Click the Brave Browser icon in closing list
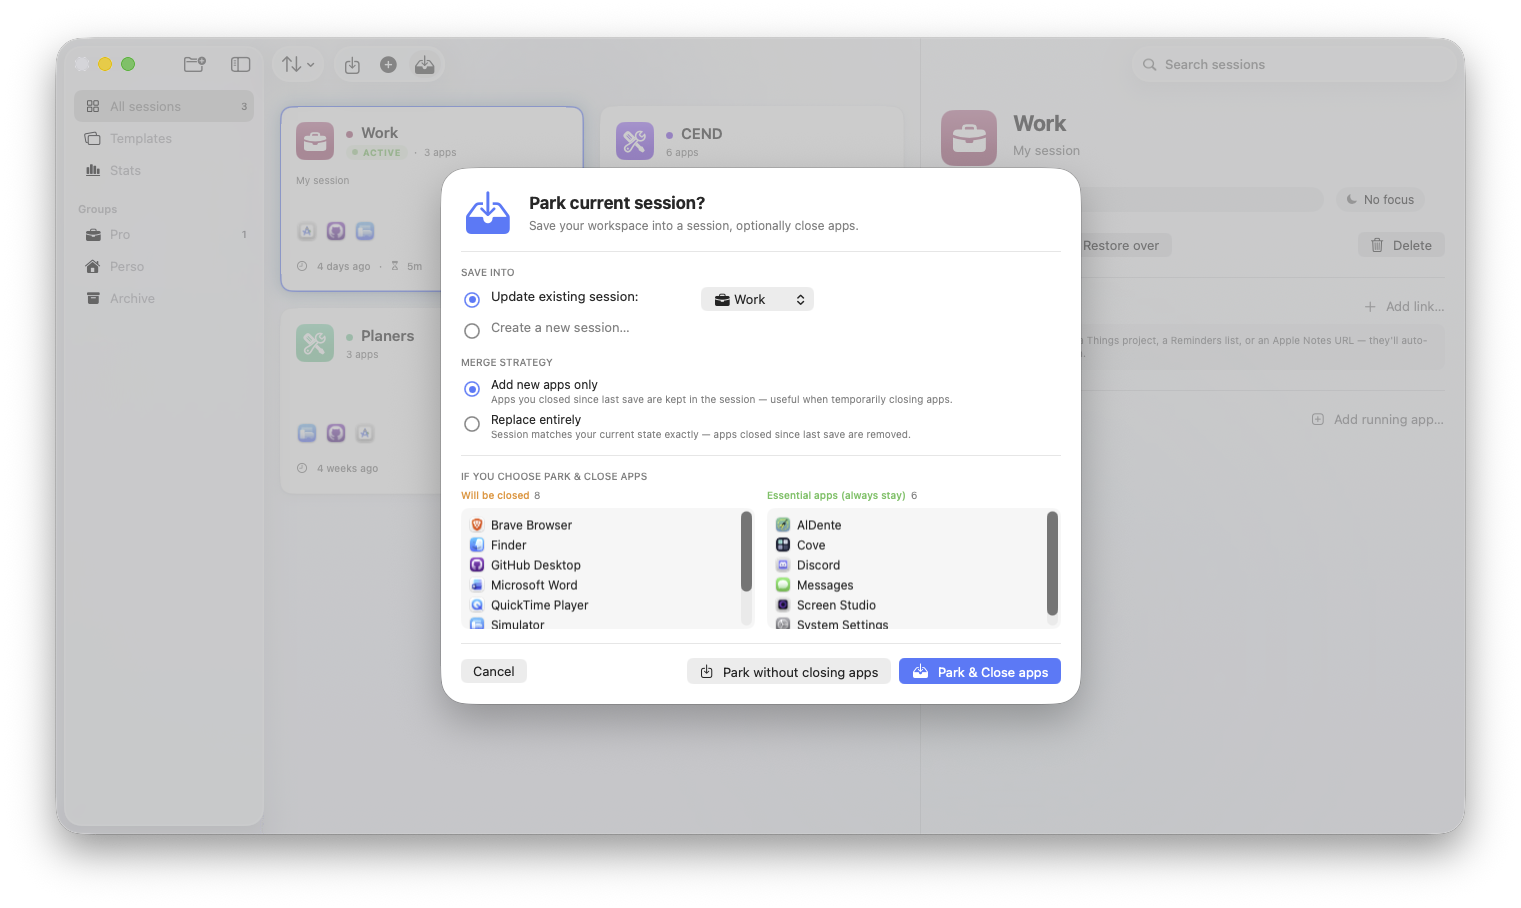 point(477,525)
